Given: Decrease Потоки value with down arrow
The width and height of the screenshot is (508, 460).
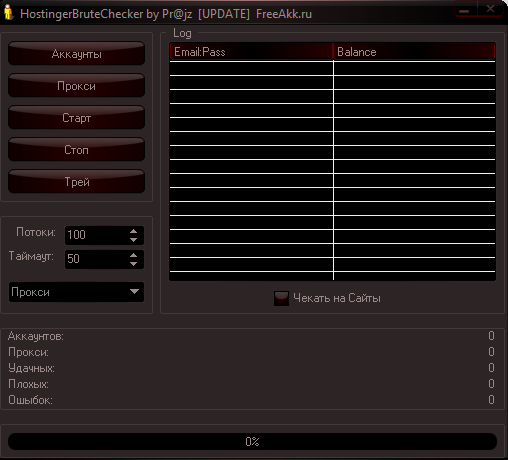Looking at the screenshot, I should (134, 240).
